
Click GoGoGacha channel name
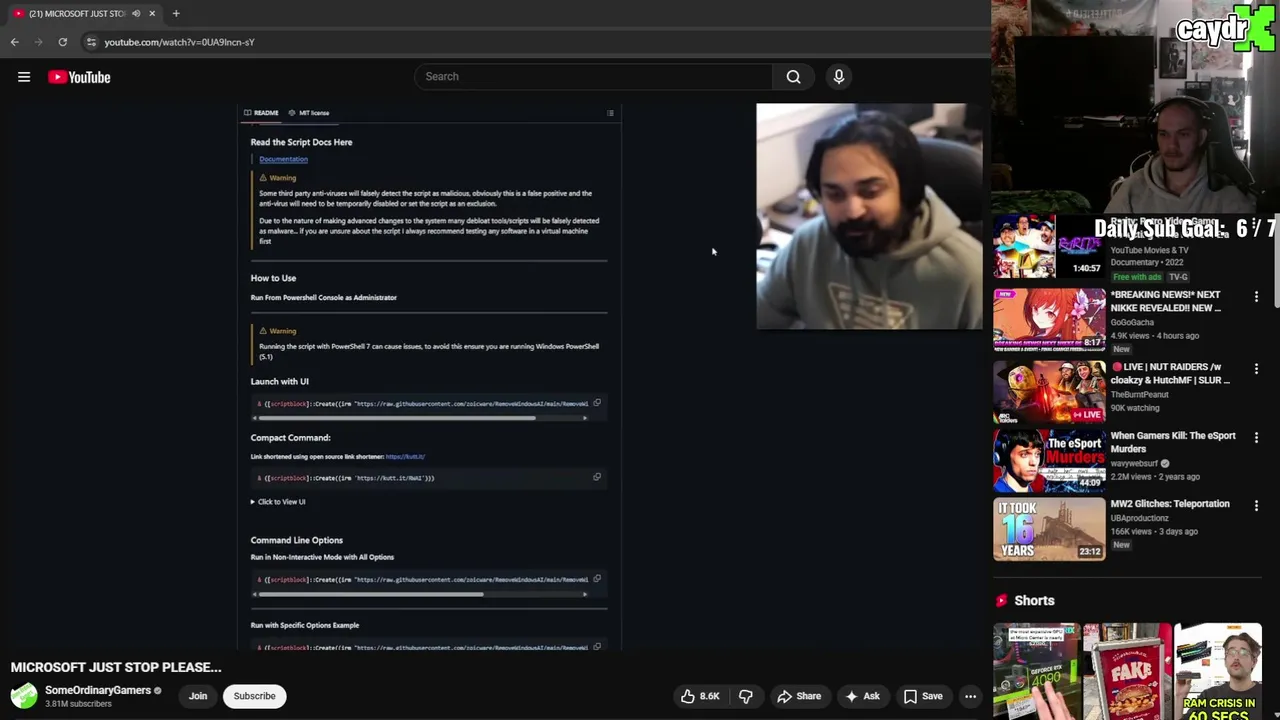pyautogui.click(x=1132, y=322)
